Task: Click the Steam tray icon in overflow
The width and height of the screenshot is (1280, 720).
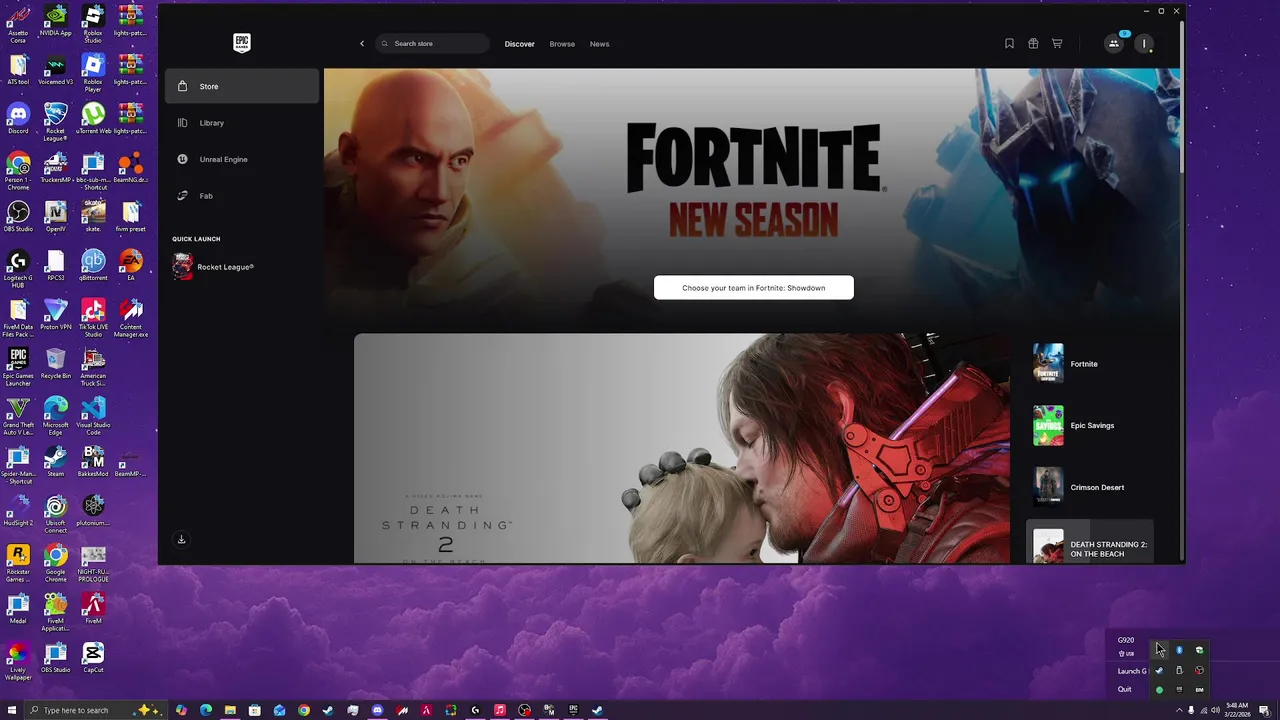Action: click(1159, 670)
